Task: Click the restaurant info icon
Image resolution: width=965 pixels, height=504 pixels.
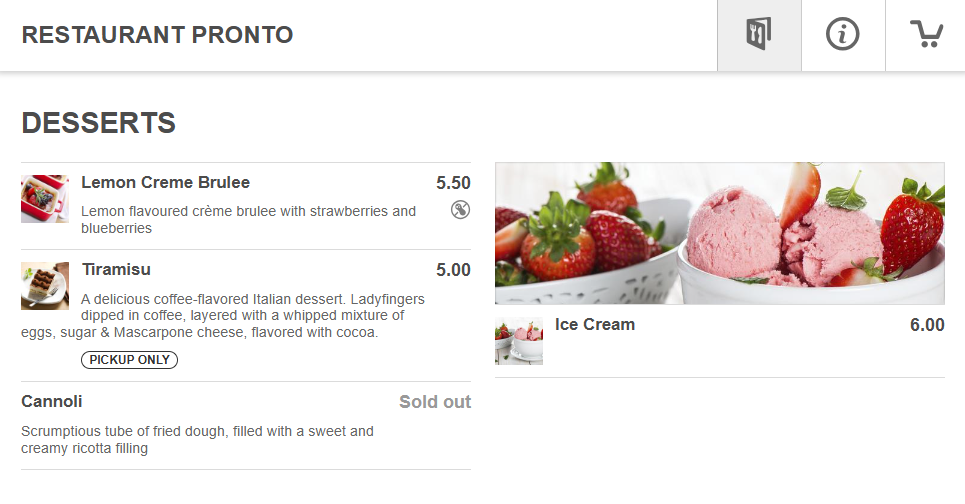Action: click(843, 35)
